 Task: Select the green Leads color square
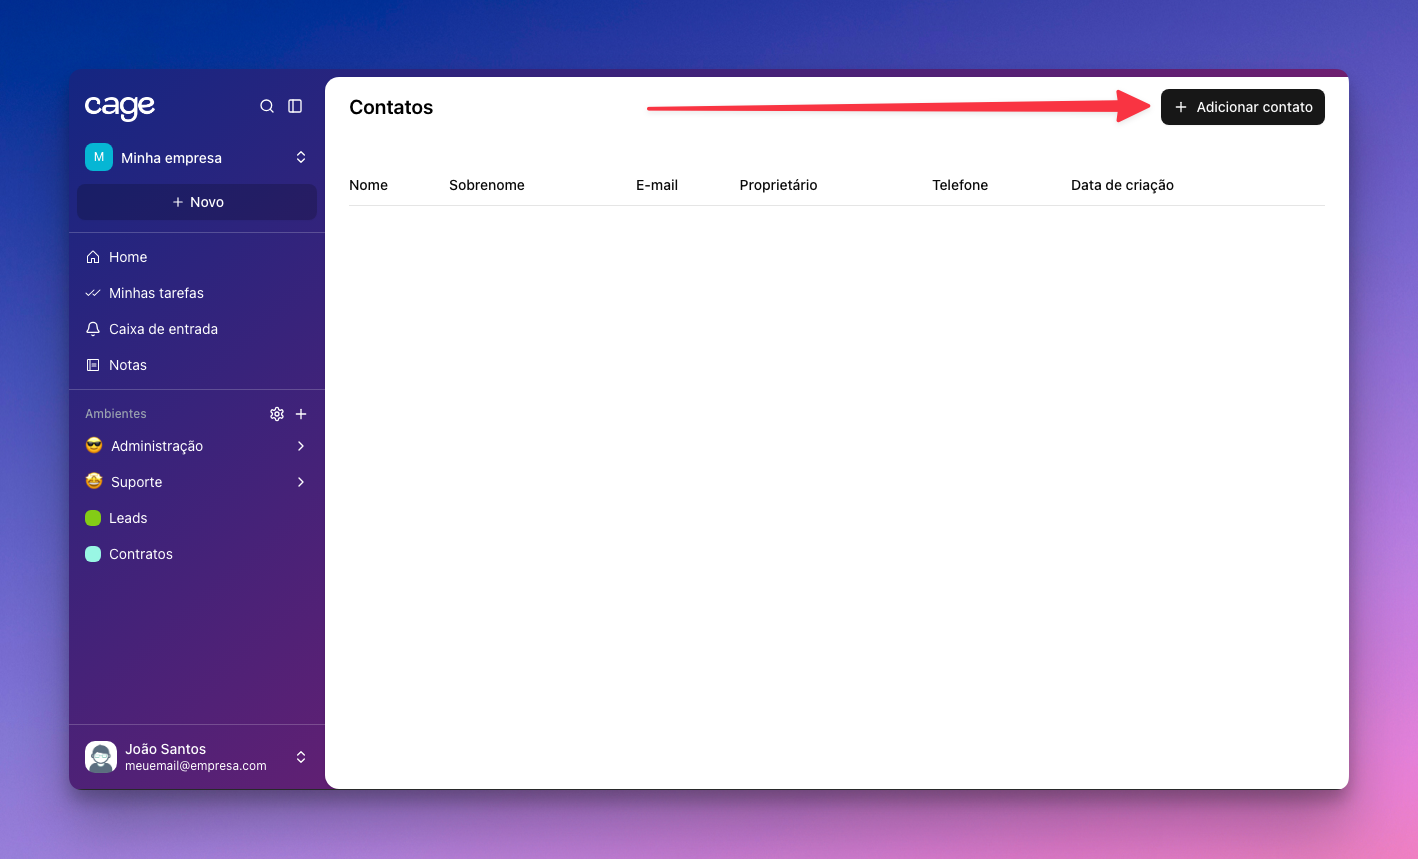[x=93, y=518]
